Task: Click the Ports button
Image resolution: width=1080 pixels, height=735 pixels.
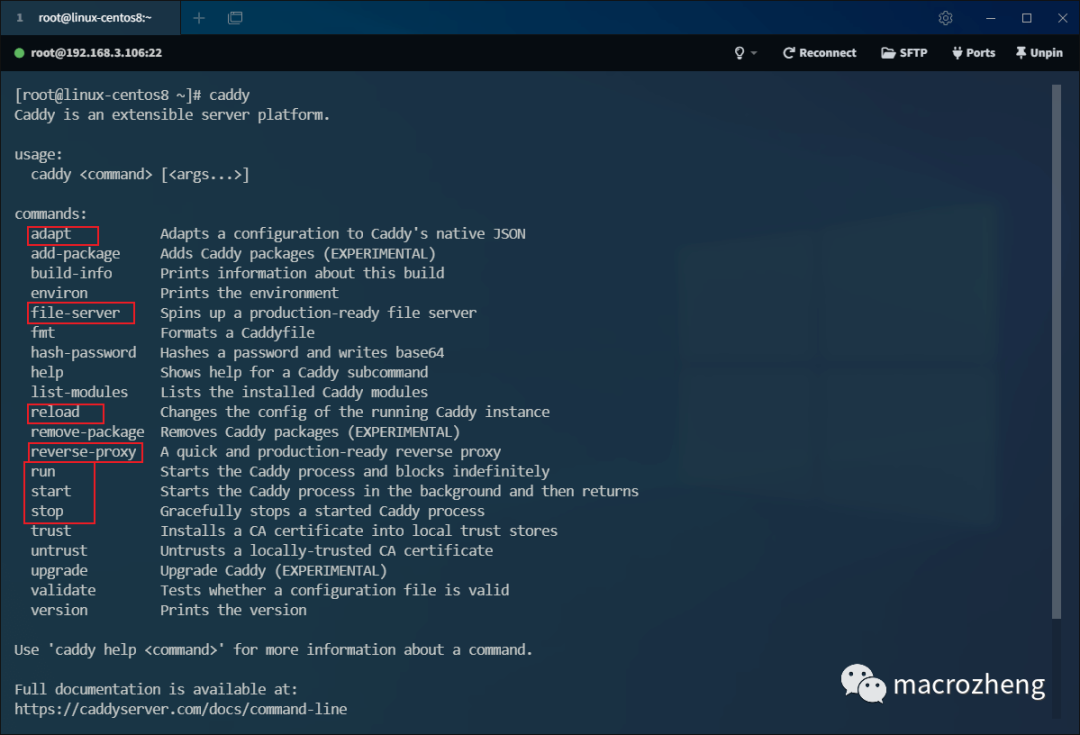Action: click(972, 52)
